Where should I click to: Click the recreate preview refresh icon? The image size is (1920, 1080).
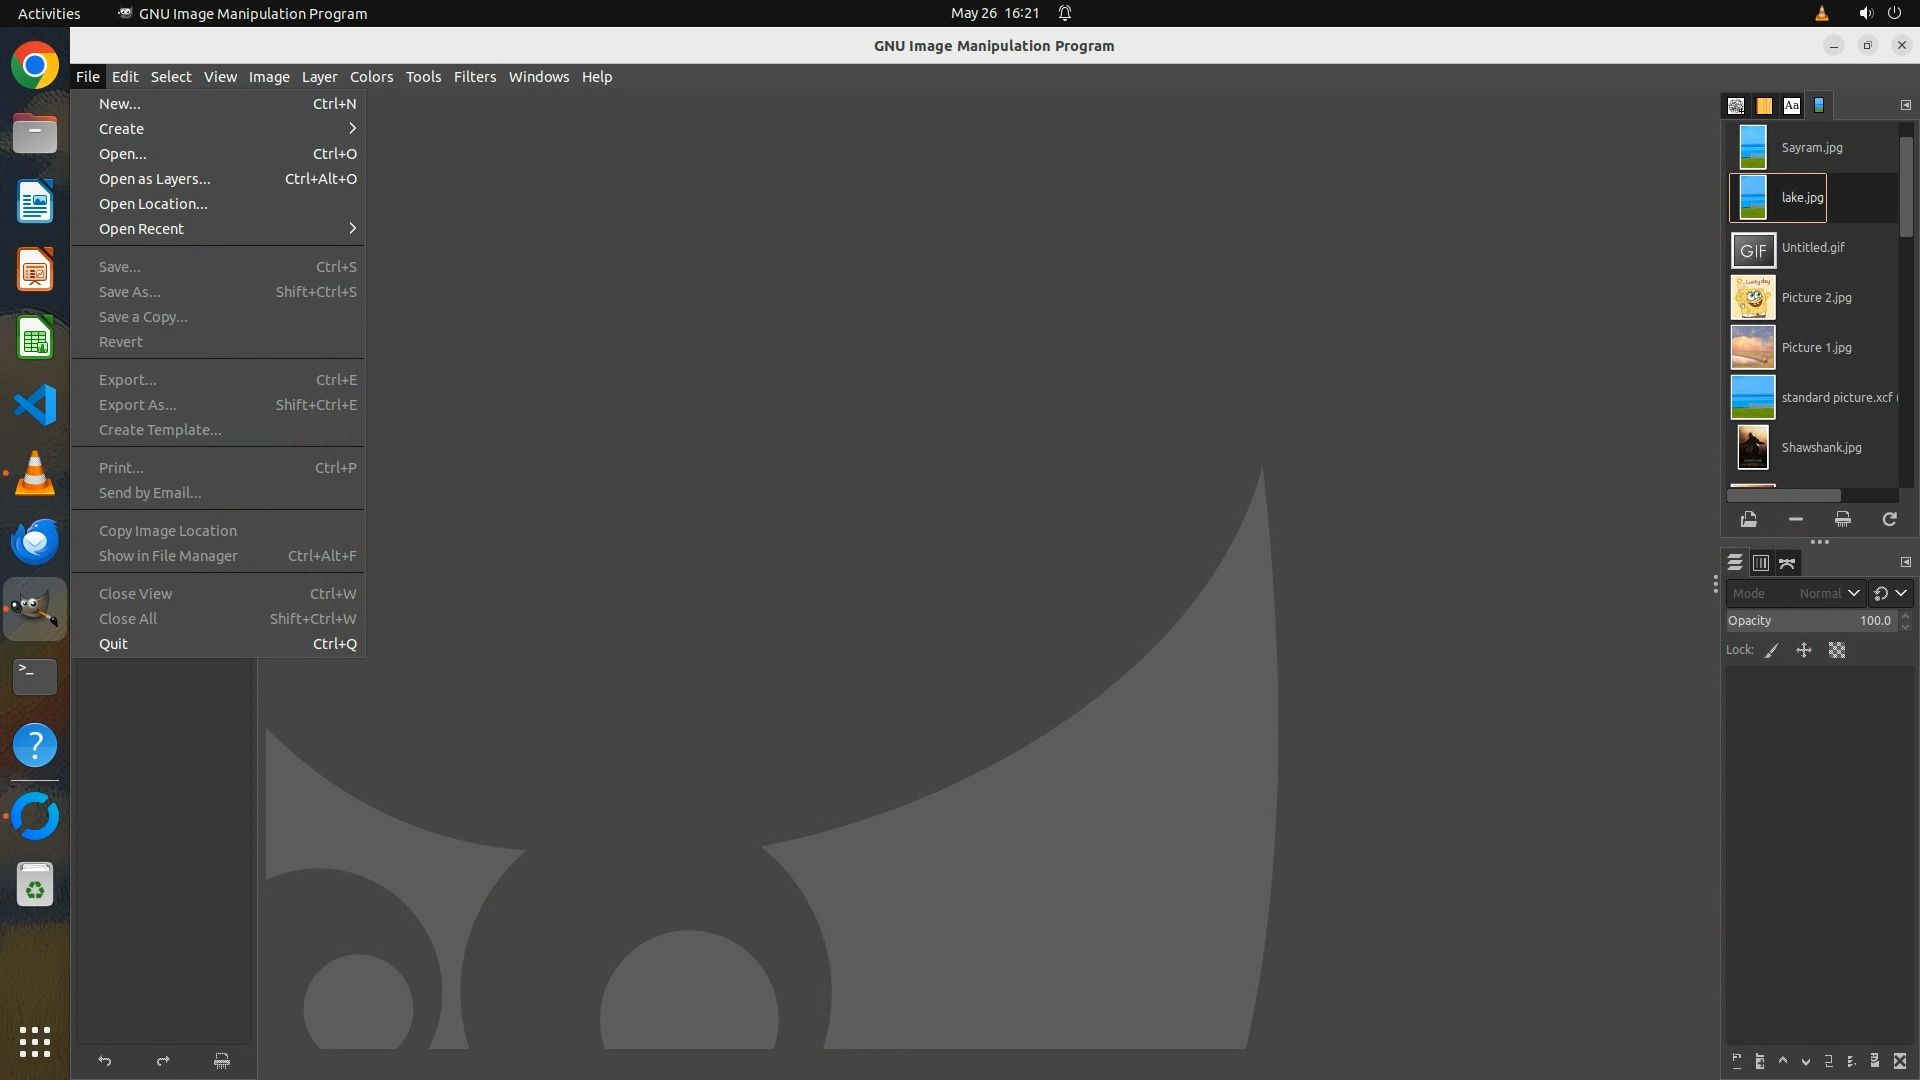1889,519
